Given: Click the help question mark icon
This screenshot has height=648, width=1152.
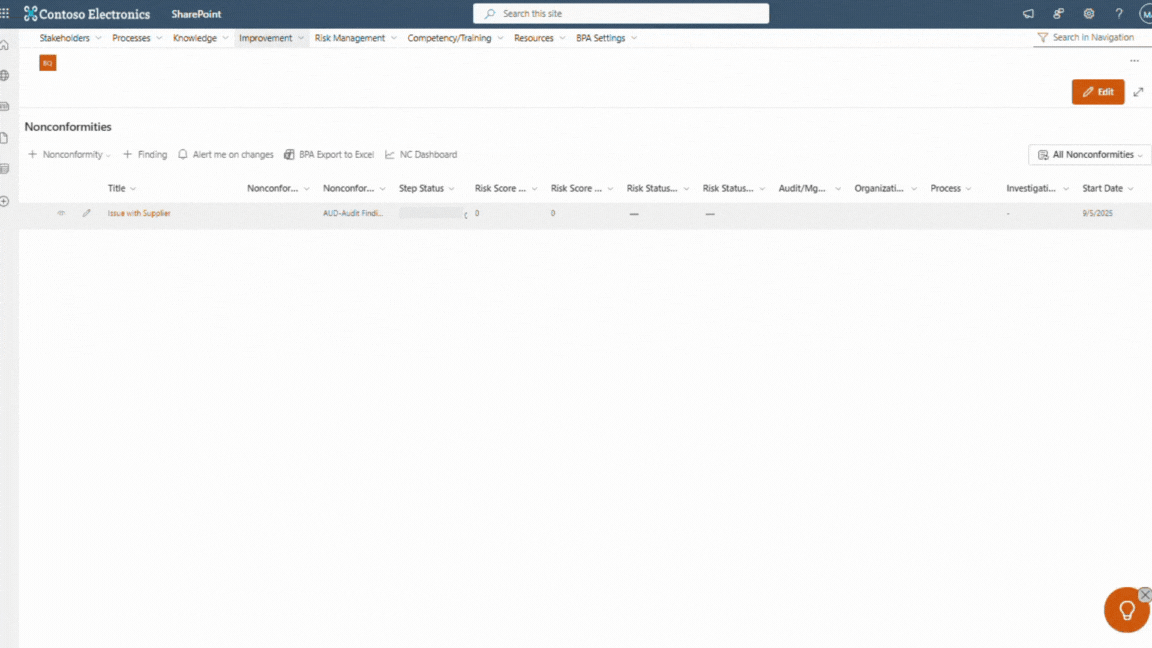Looking at the screenshot, I should pos(1119,14).
